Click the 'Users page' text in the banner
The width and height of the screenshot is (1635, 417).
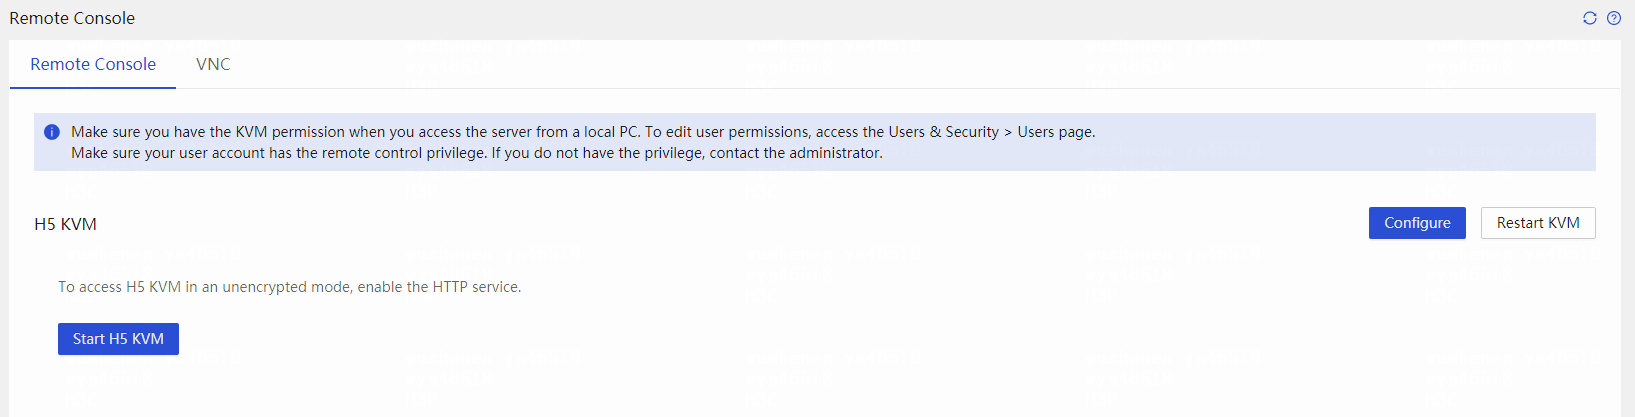(1054, 132)
